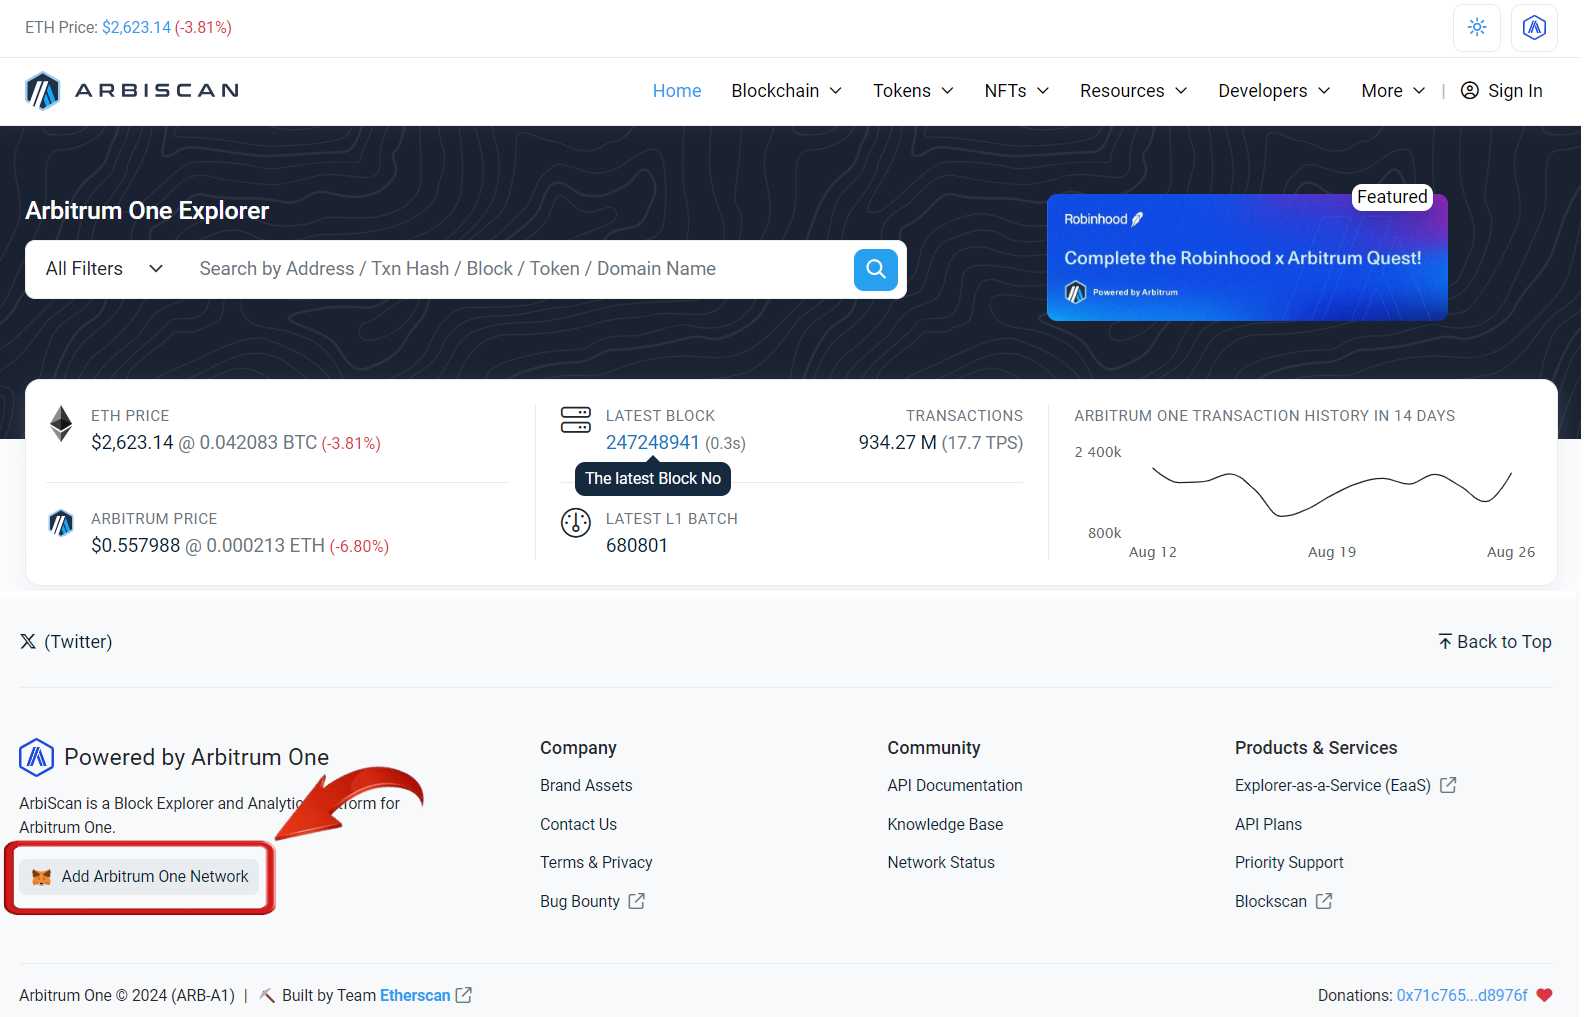Click the Arbiscan logo in the header
1584x1017 pixels.
[132, 90]
